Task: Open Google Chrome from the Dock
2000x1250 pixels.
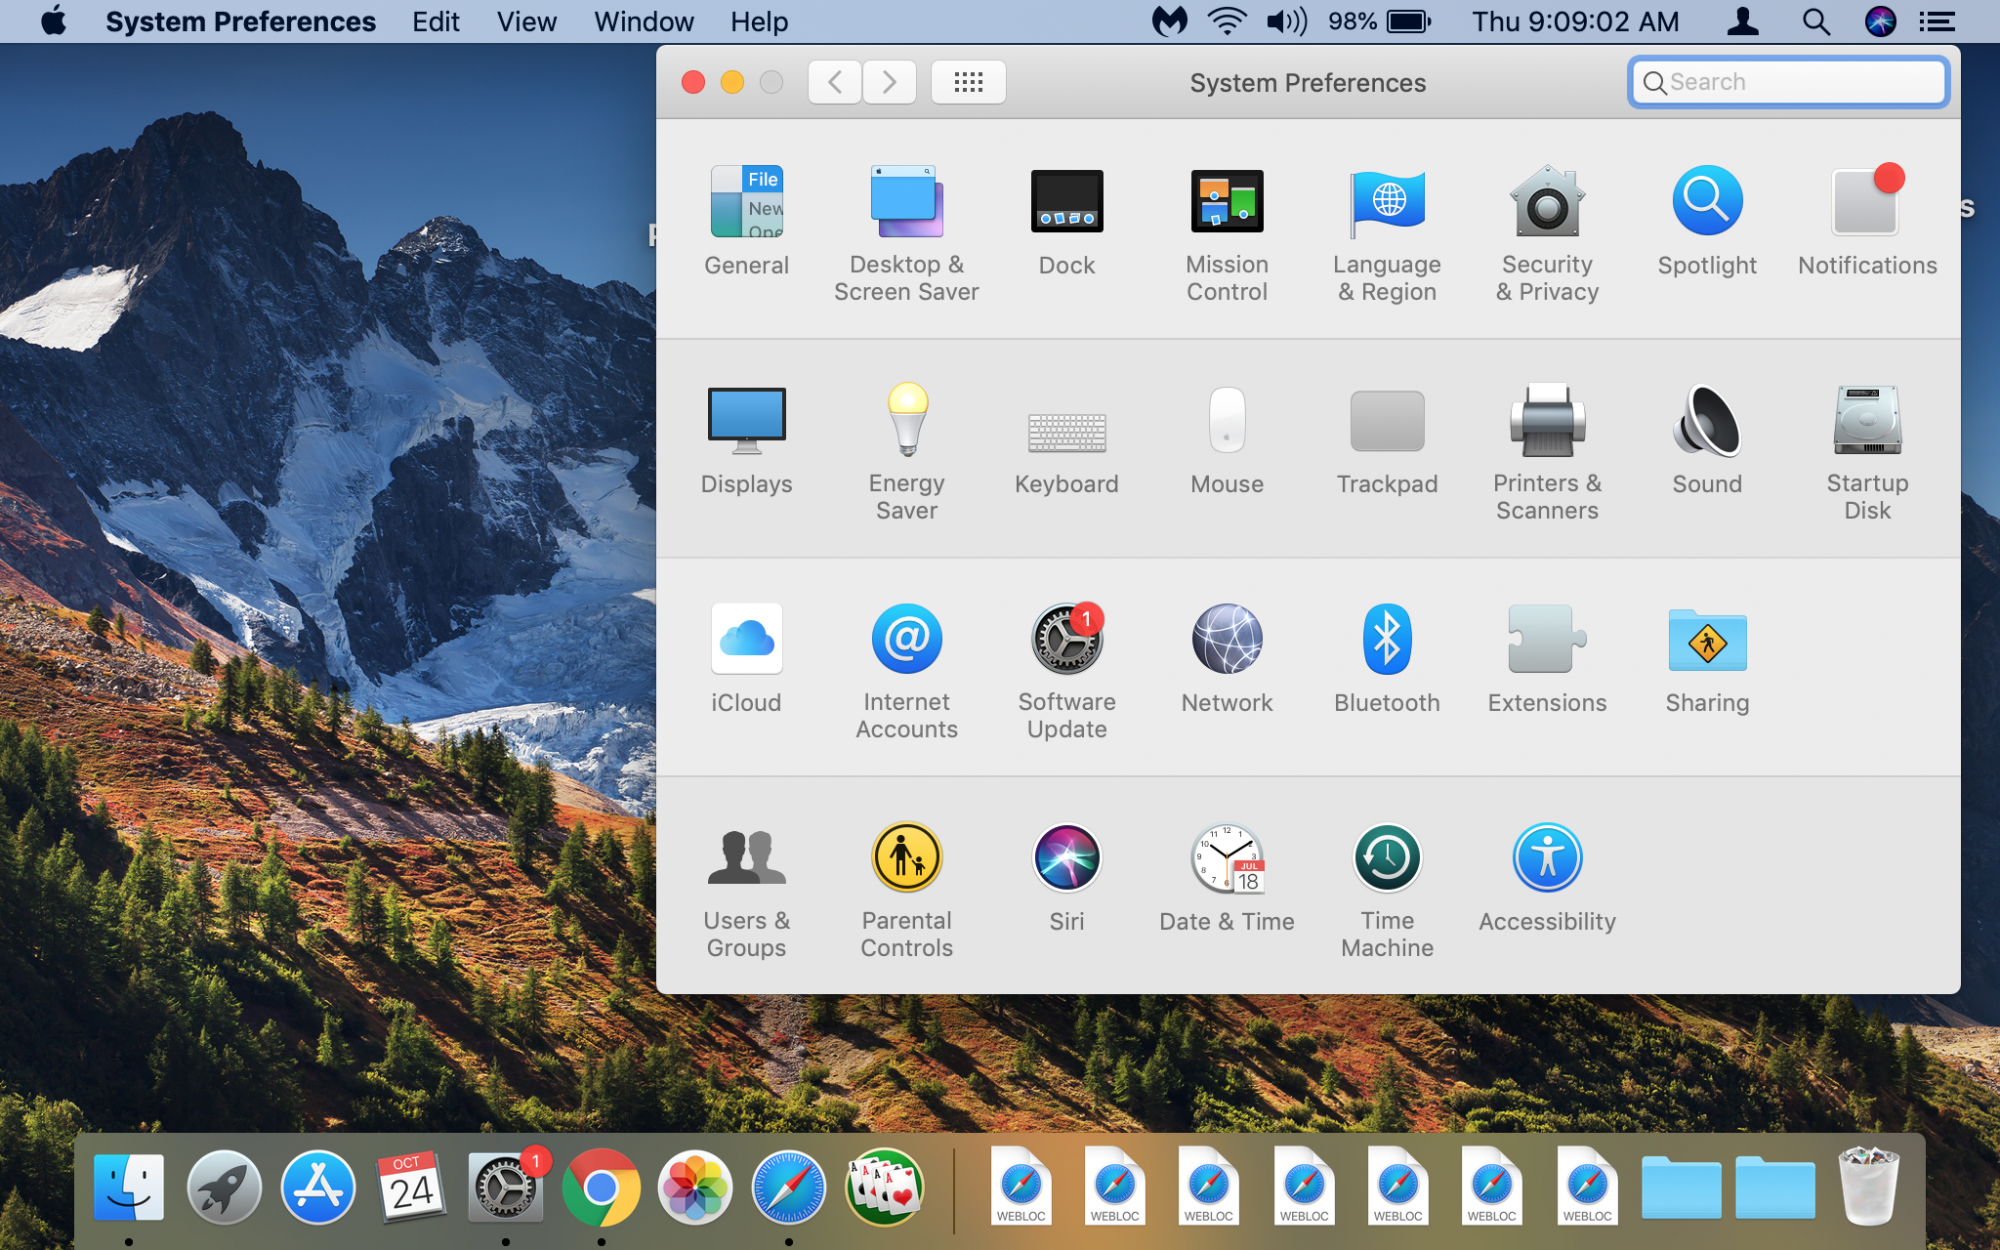Action: [x=600, y=1186]
